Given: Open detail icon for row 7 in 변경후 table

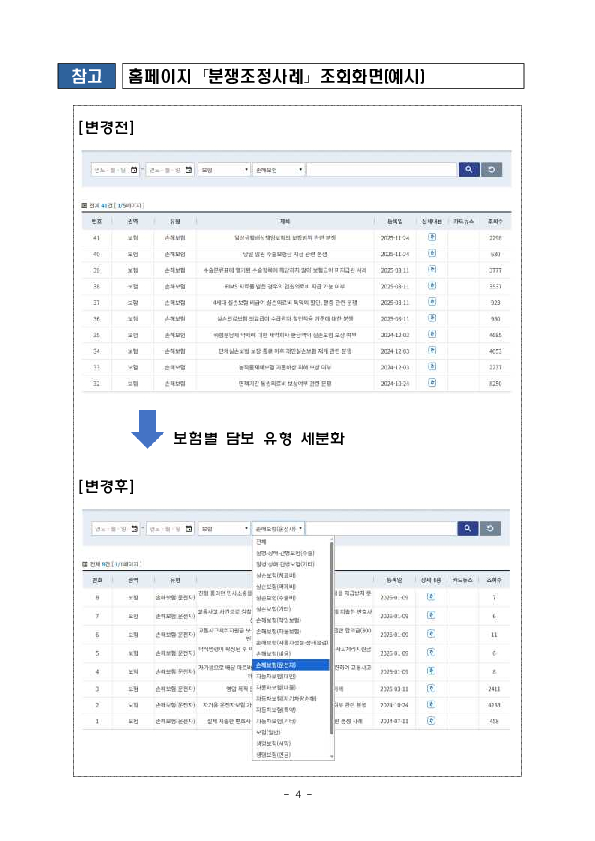Looking at the screenshot, I should click(430, 615).
